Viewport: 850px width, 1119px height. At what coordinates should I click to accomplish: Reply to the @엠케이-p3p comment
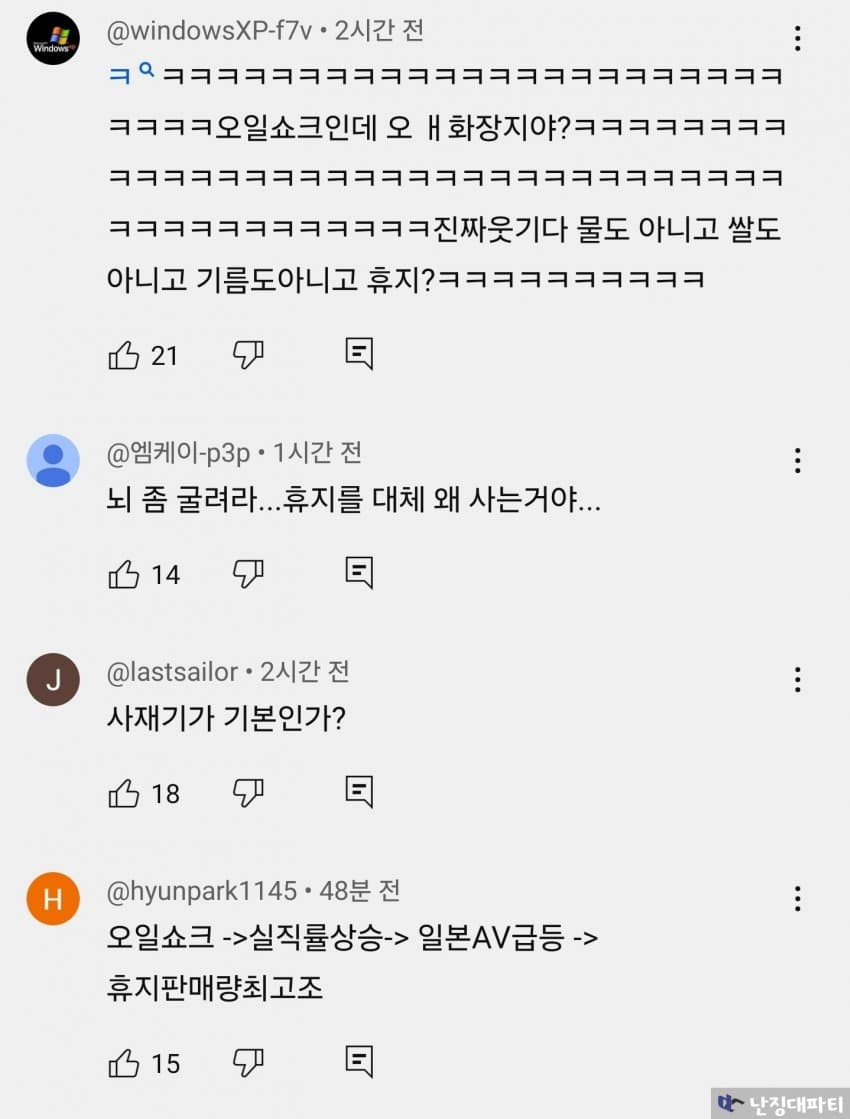(359, 573)
